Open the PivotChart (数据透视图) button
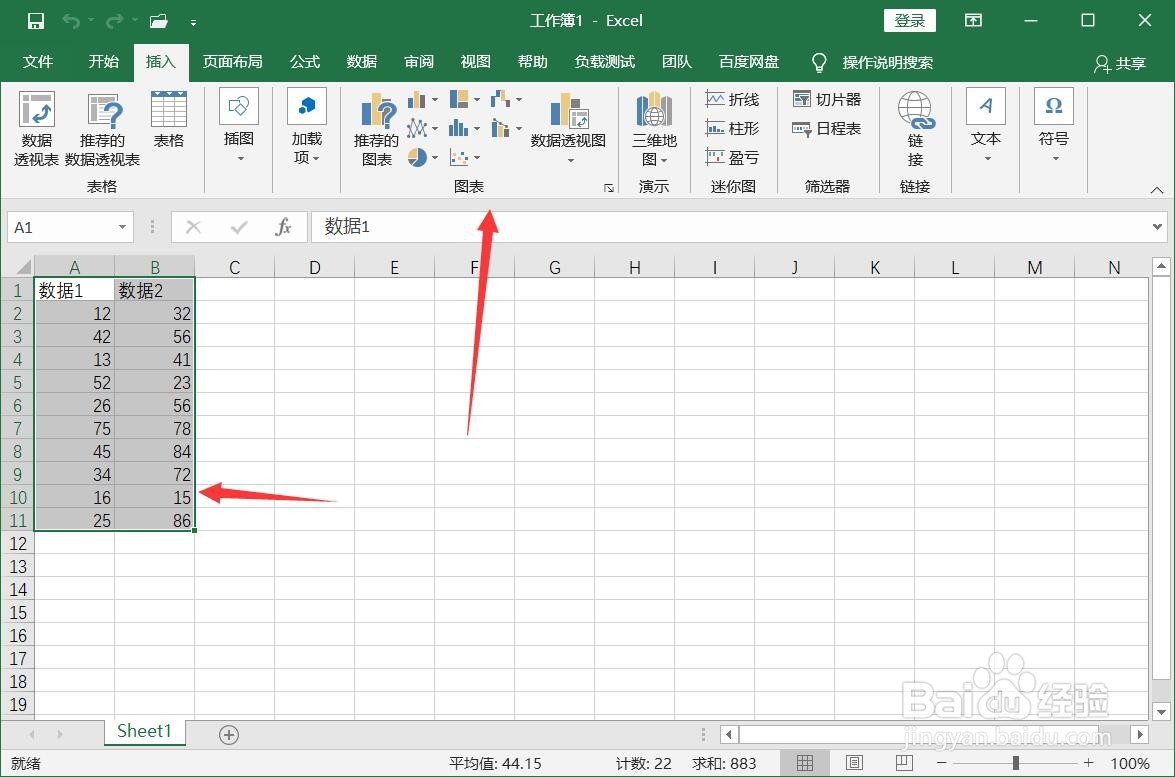Image resolution: width=1175 pixels, height=777 pixels. pos(569,127)
